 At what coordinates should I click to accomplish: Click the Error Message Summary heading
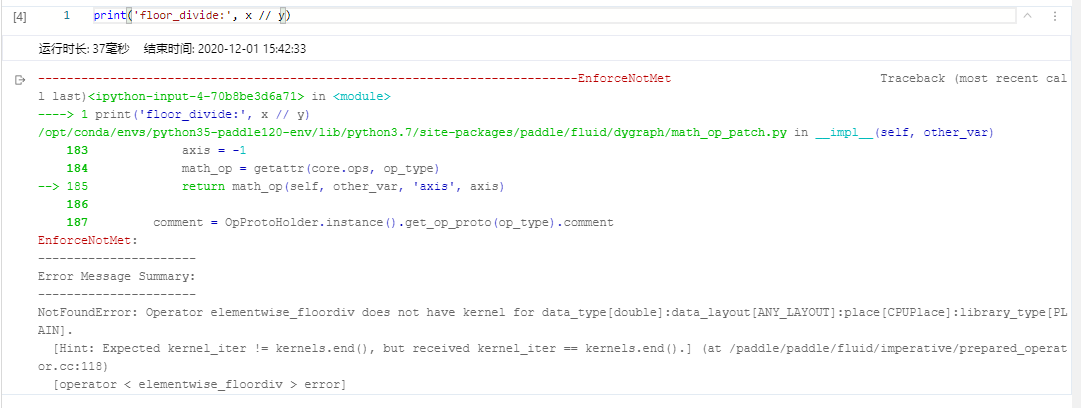(117, 276)
